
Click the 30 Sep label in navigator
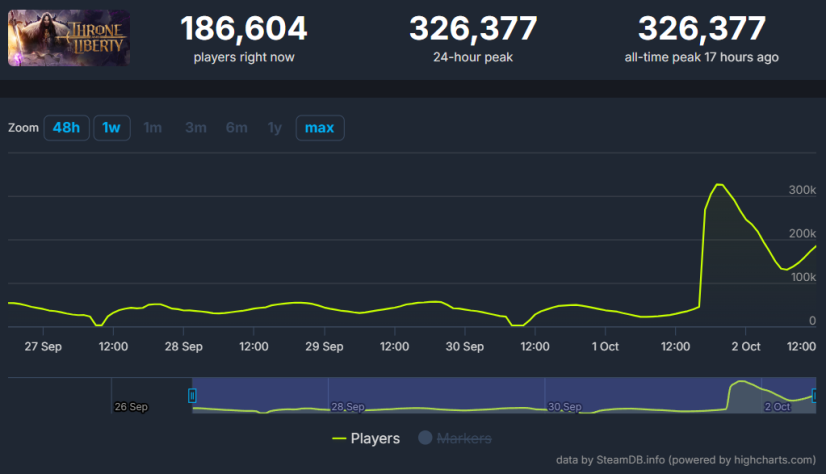[565, 407]
